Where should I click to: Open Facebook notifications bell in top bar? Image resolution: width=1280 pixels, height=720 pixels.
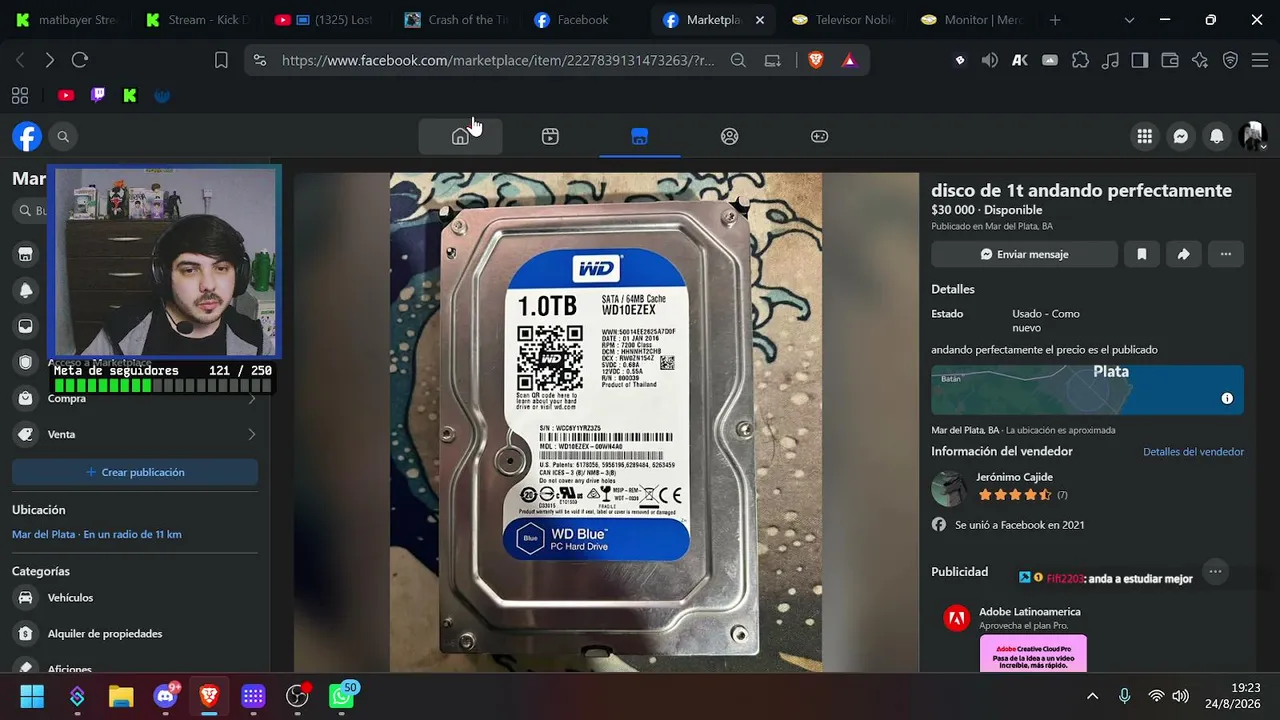(1217, 136)
